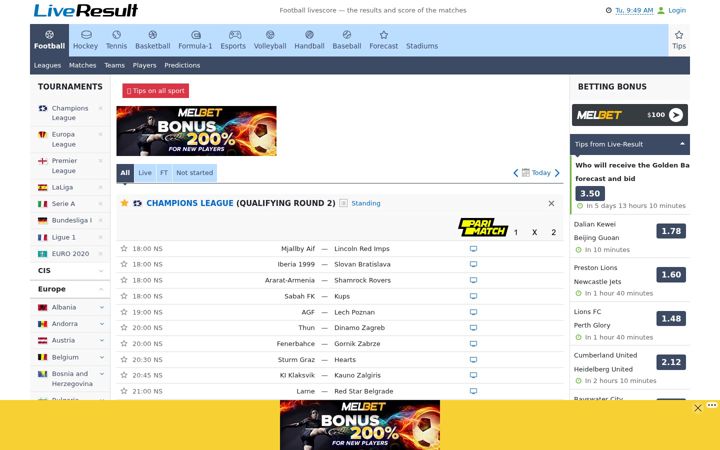720x450 pixels.
Task: Go to previous day arrow
Action: (x=516, y=173)
